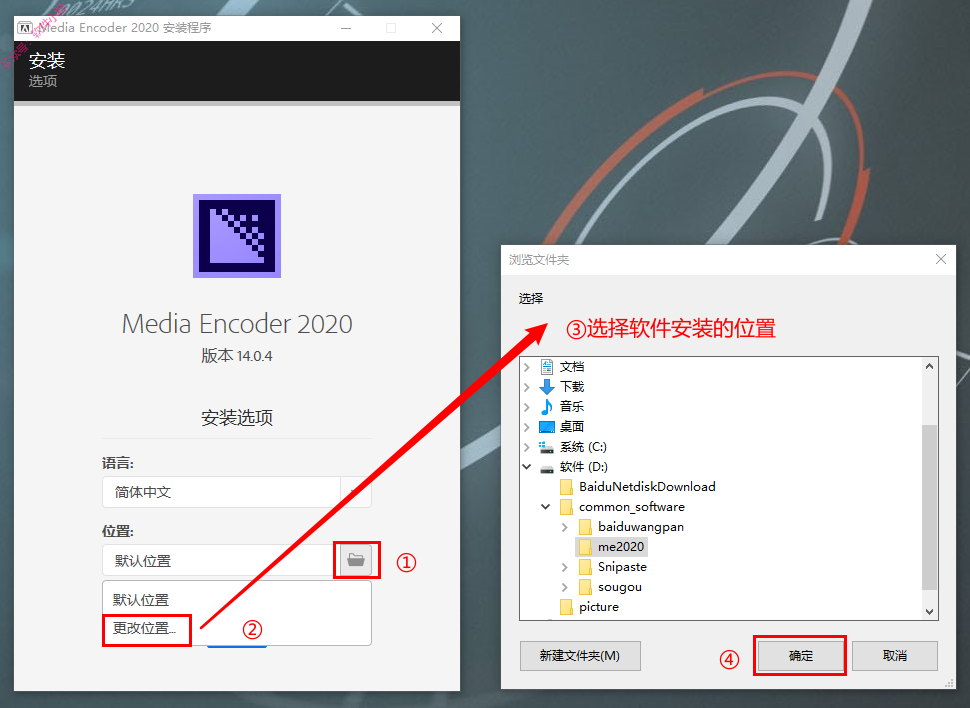
Task: Expand the 音乐 tree node
Action: 526,407
